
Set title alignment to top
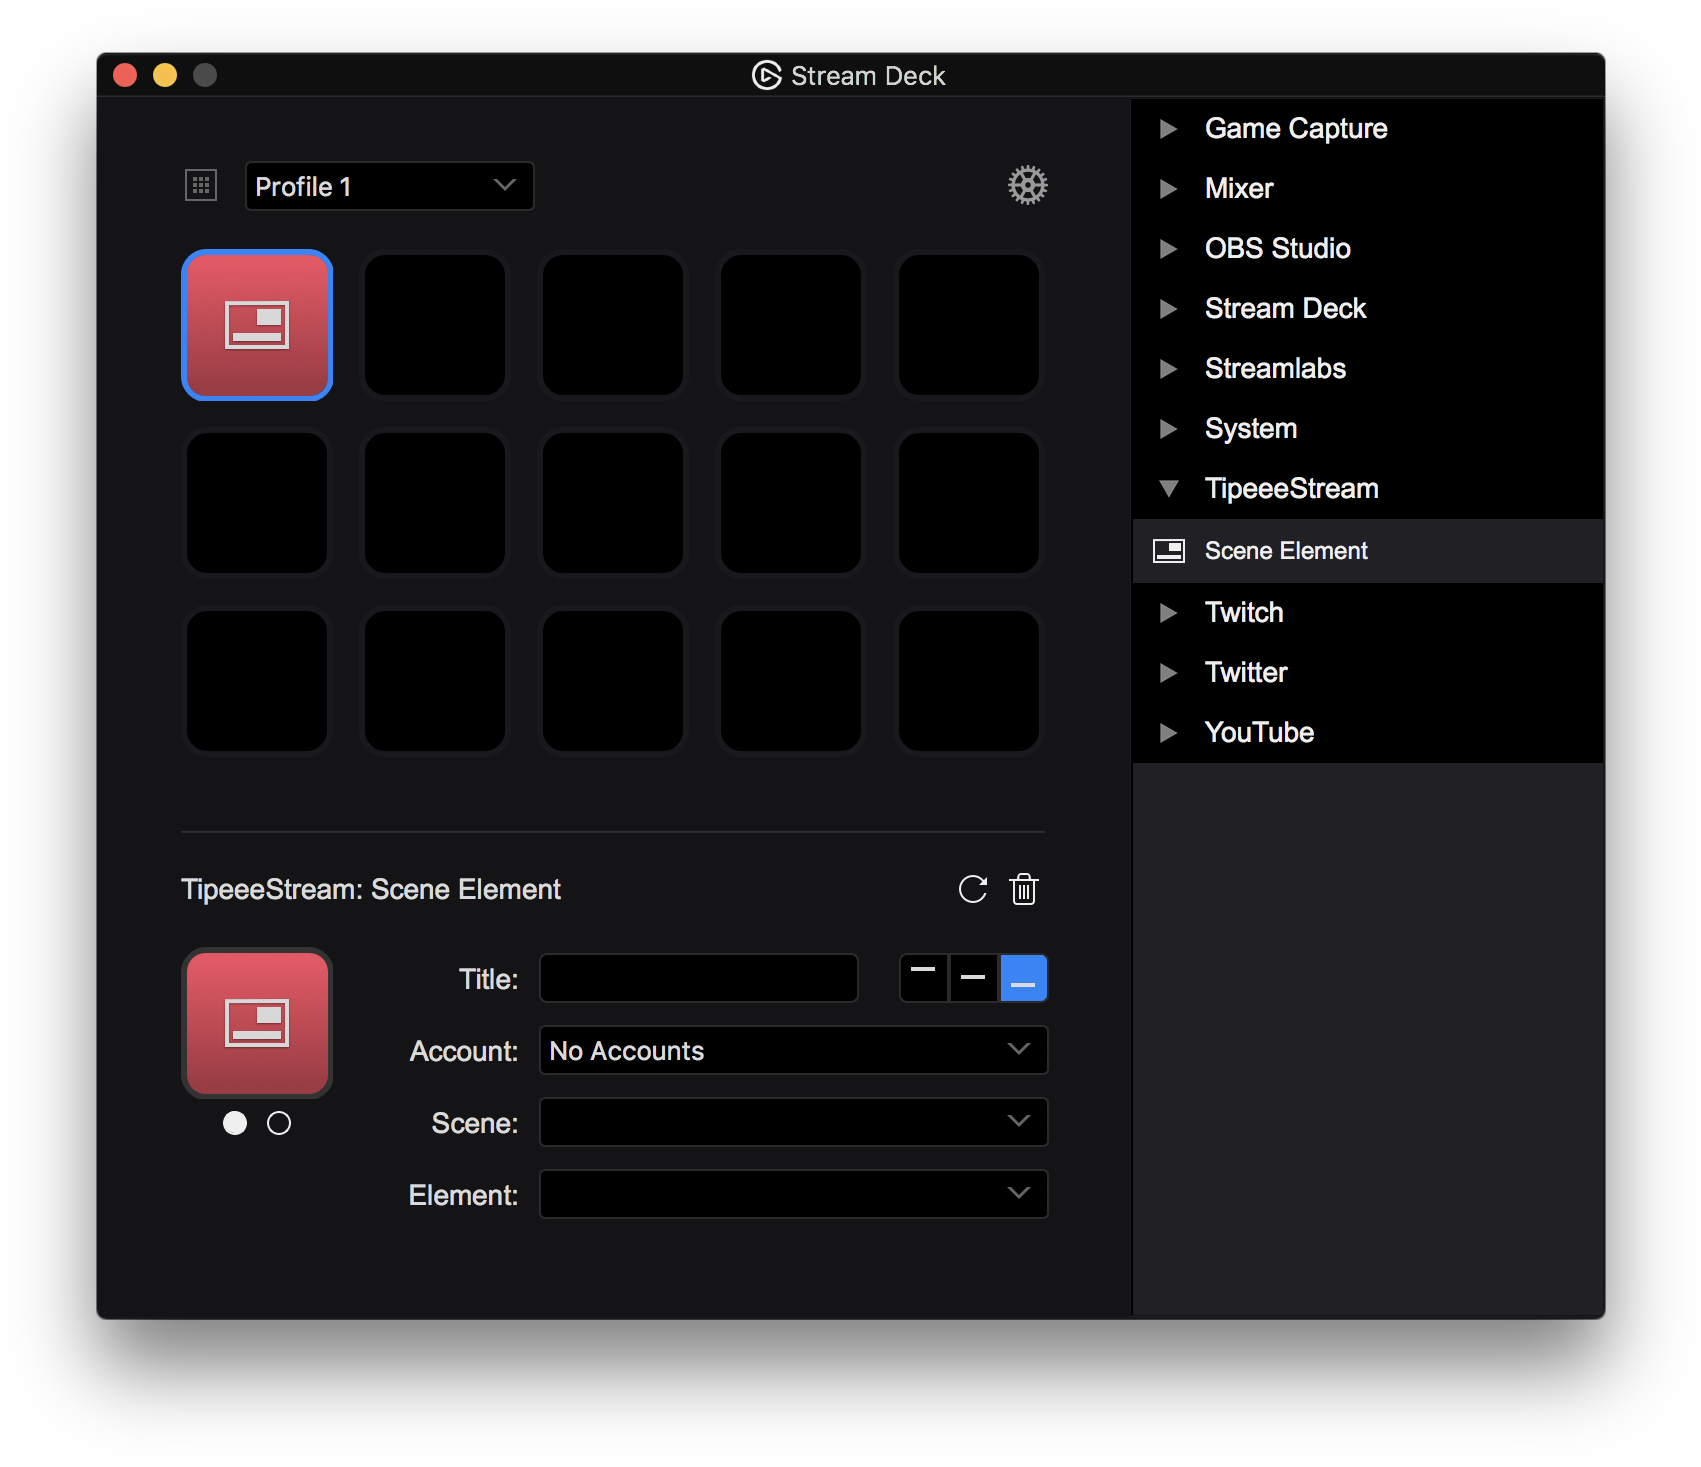[x=923, y=978]
